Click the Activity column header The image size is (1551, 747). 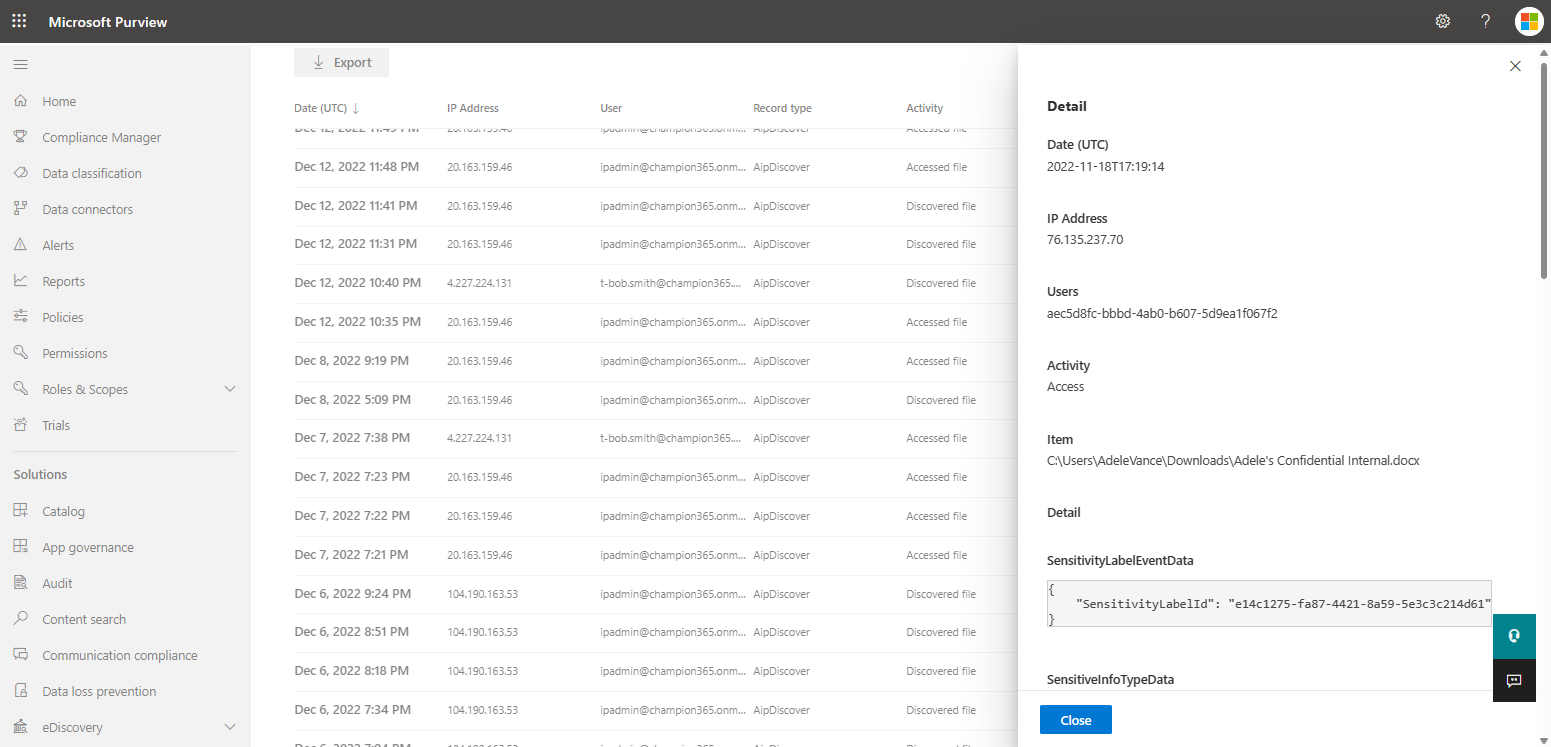click(x=925, y=108)
